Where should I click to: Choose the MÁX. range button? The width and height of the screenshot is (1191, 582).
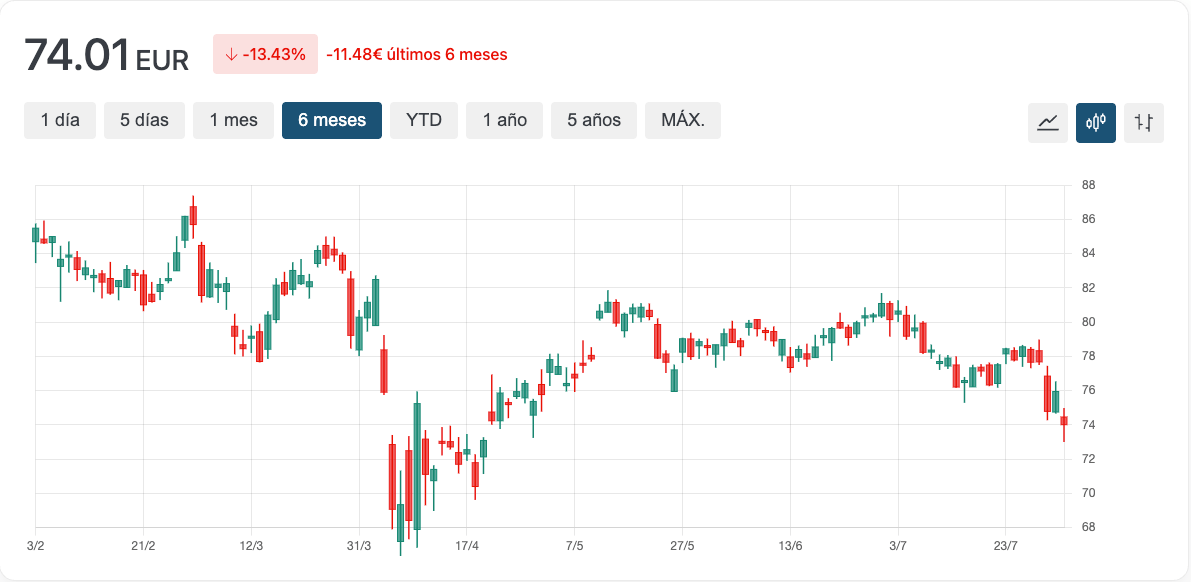tap(683, 120)
